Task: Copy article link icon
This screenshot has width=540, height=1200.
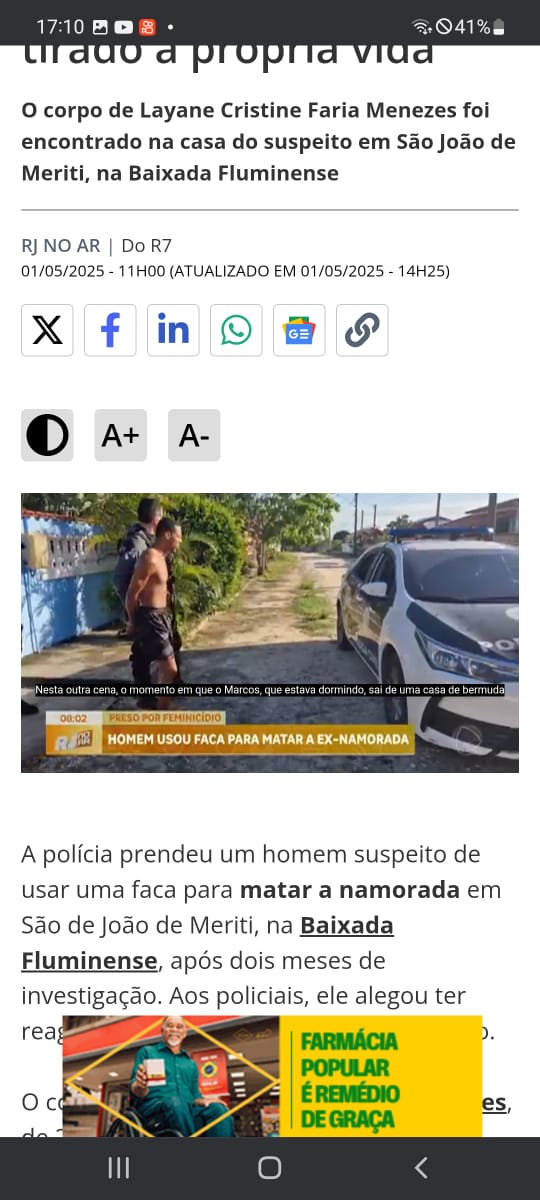Action: point(362,330)
